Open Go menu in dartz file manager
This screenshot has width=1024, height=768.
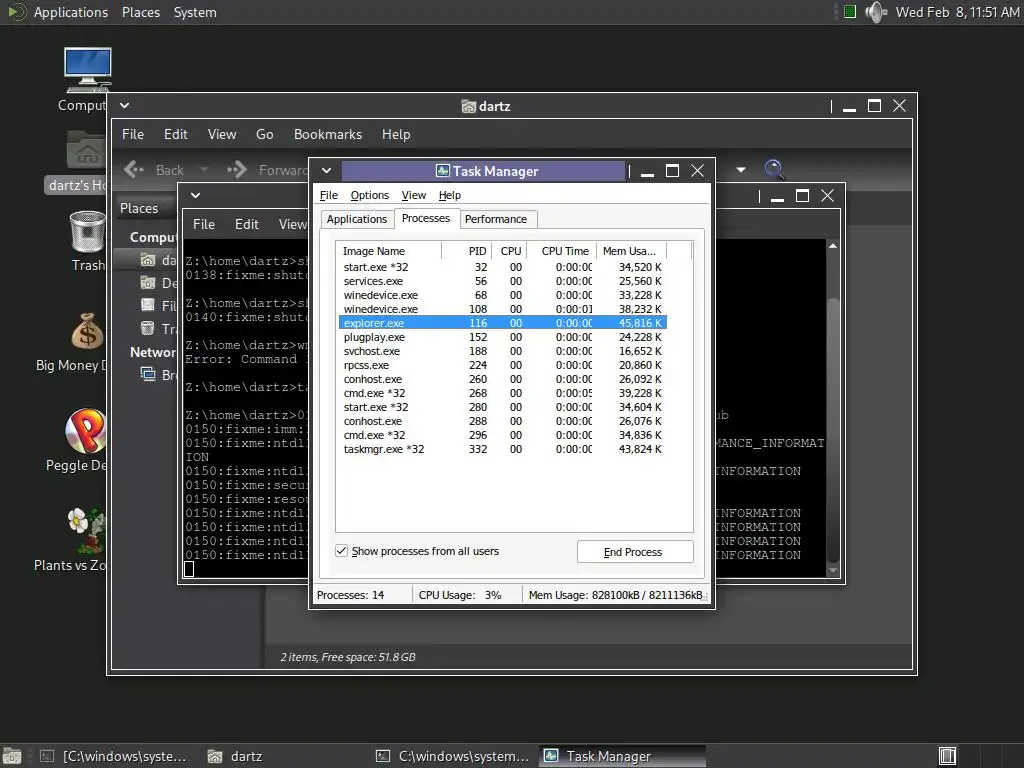(264, 134)
